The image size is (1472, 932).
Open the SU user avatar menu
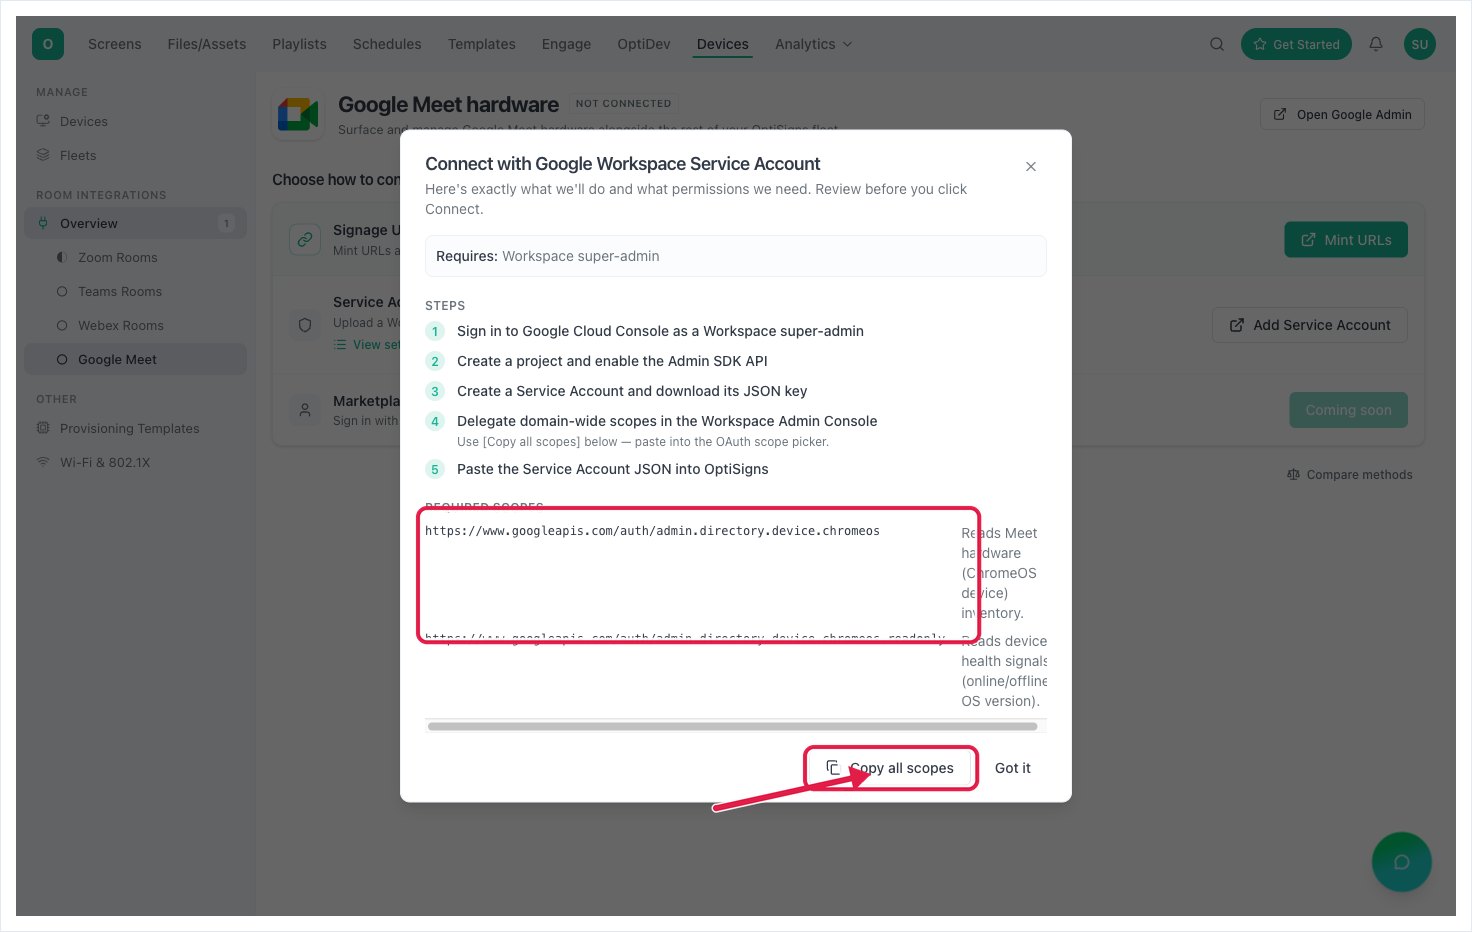coord(1420,44)
